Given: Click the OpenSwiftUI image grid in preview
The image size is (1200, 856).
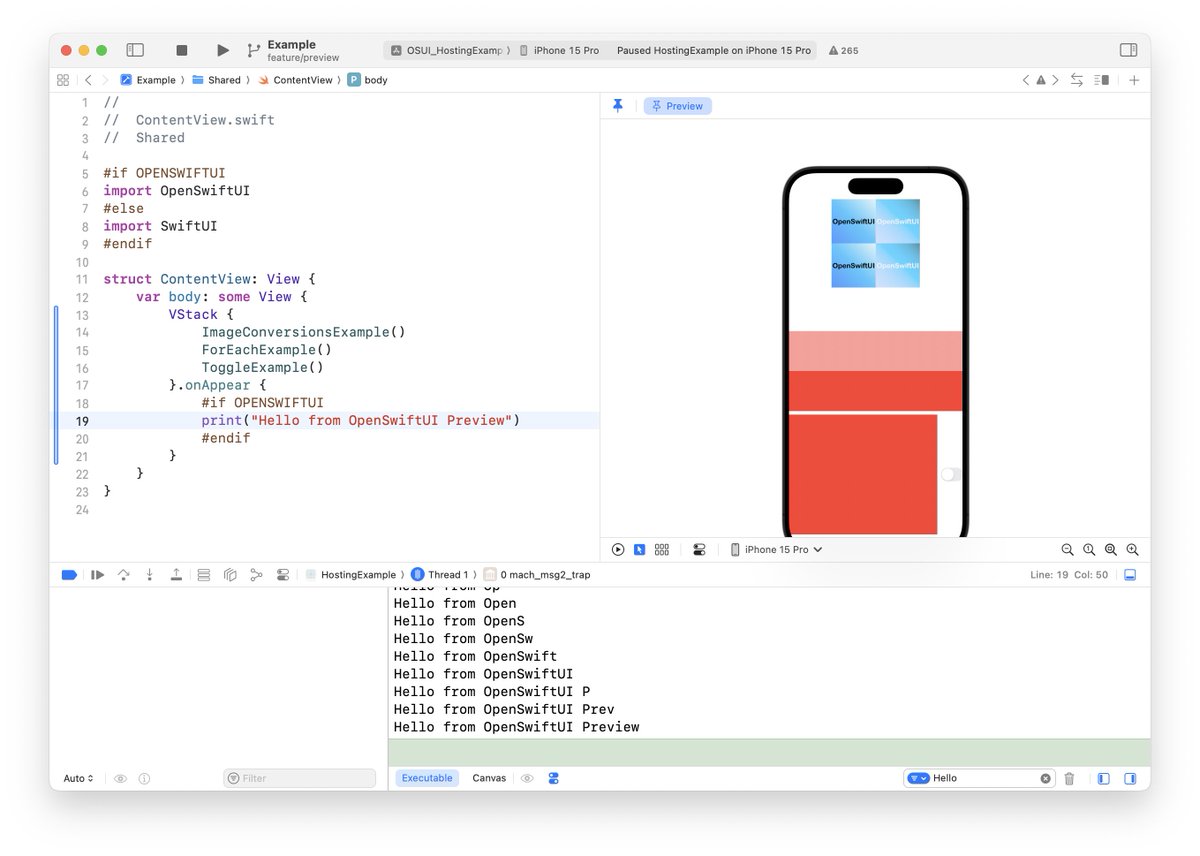Looking at the screenshot, I should pos(875,243).
